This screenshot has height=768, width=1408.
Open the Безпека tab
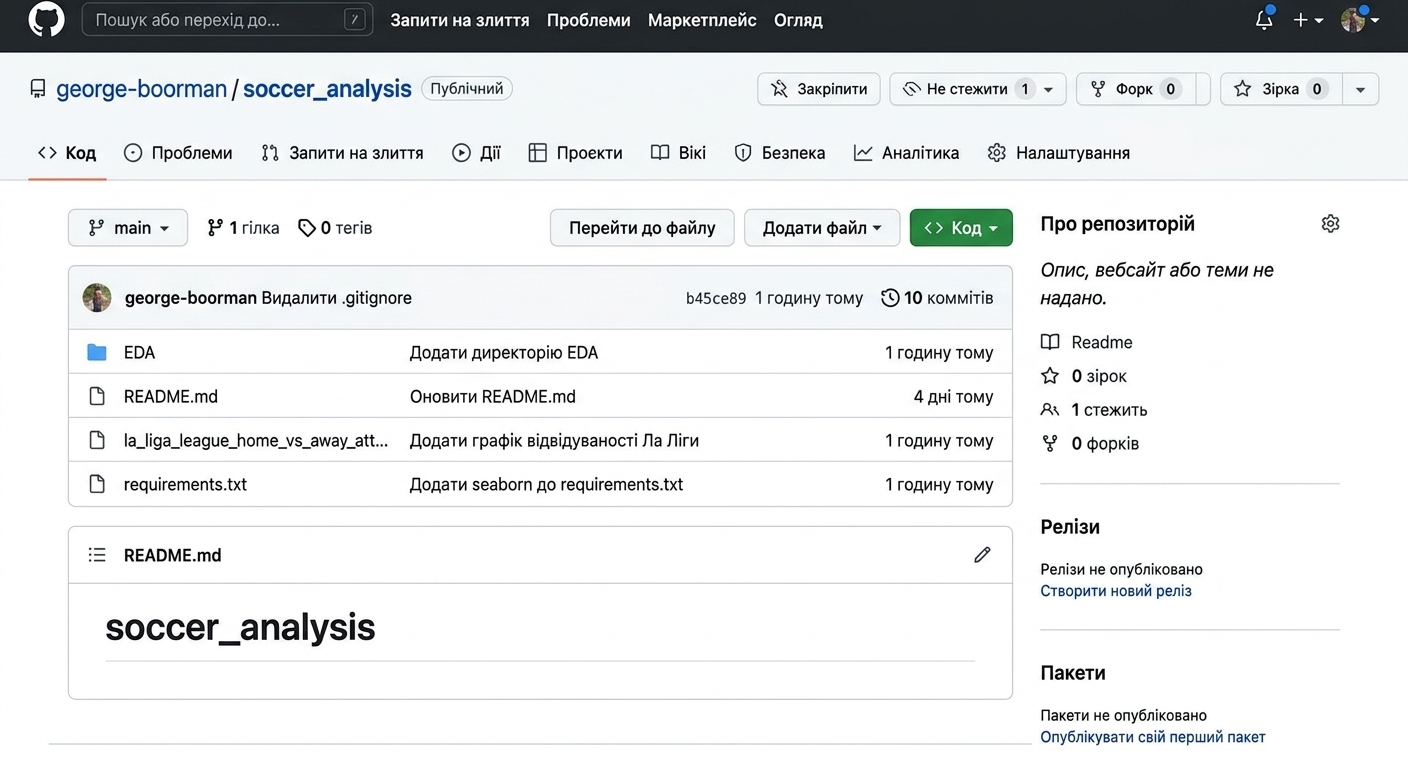coord(779,153)
